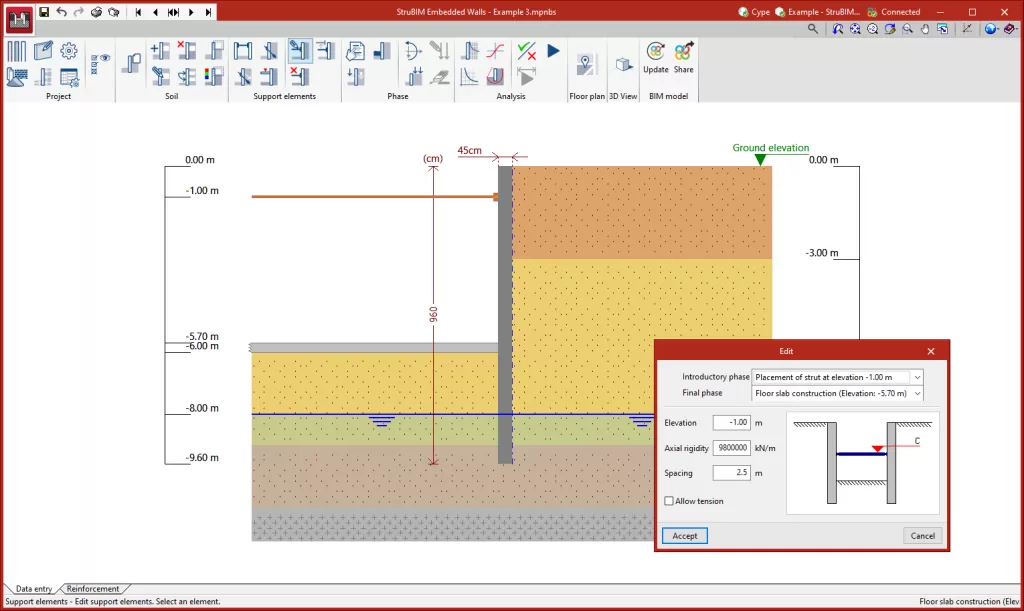The image size is (1024, 611).
Task: Switch to the Reinforcement tab
Action: tap(93, 589)
